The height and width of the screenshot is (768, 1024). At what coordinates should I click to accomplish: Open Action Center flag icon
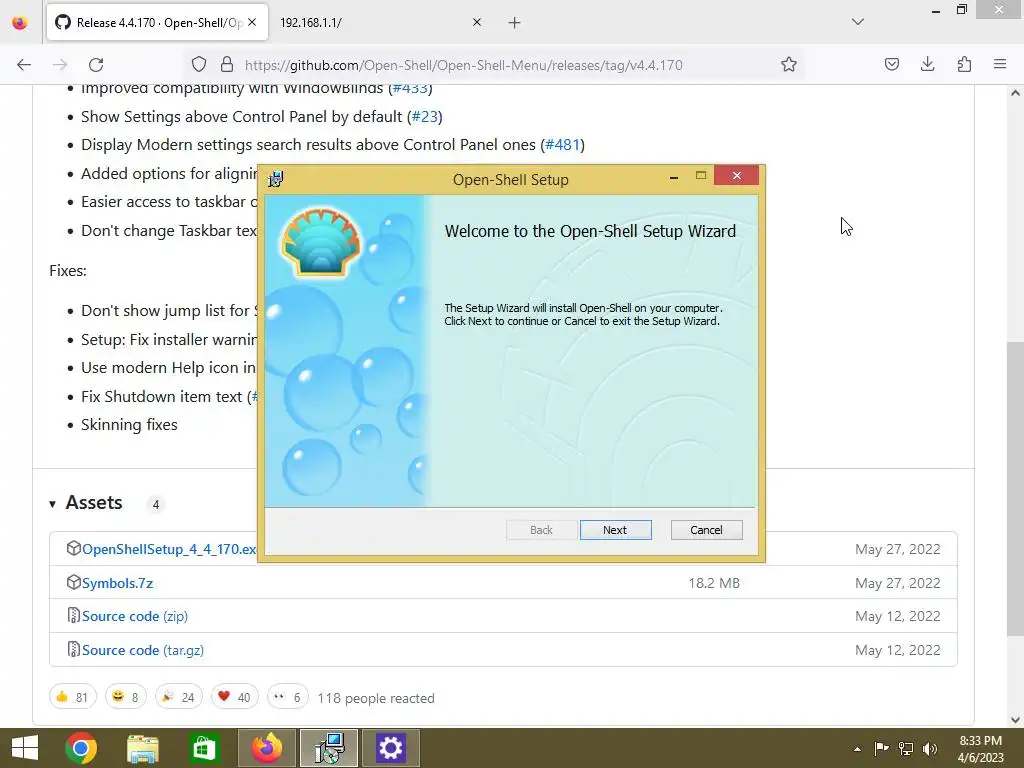pyautogui.click(x=881, y=748)
